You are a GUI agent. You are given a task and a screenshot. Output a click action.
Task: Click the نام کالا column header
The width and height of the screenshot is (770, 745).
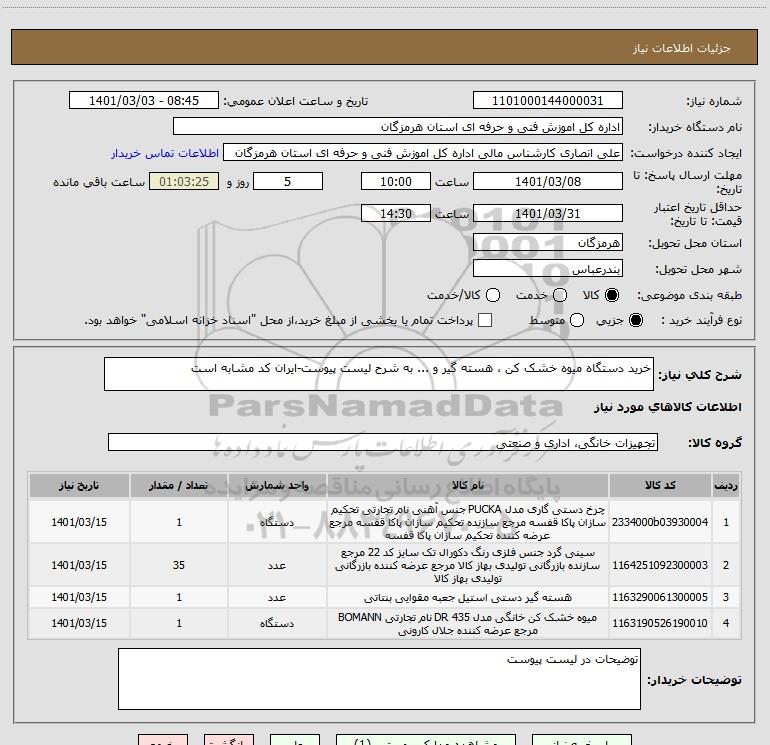pos(468,486)
